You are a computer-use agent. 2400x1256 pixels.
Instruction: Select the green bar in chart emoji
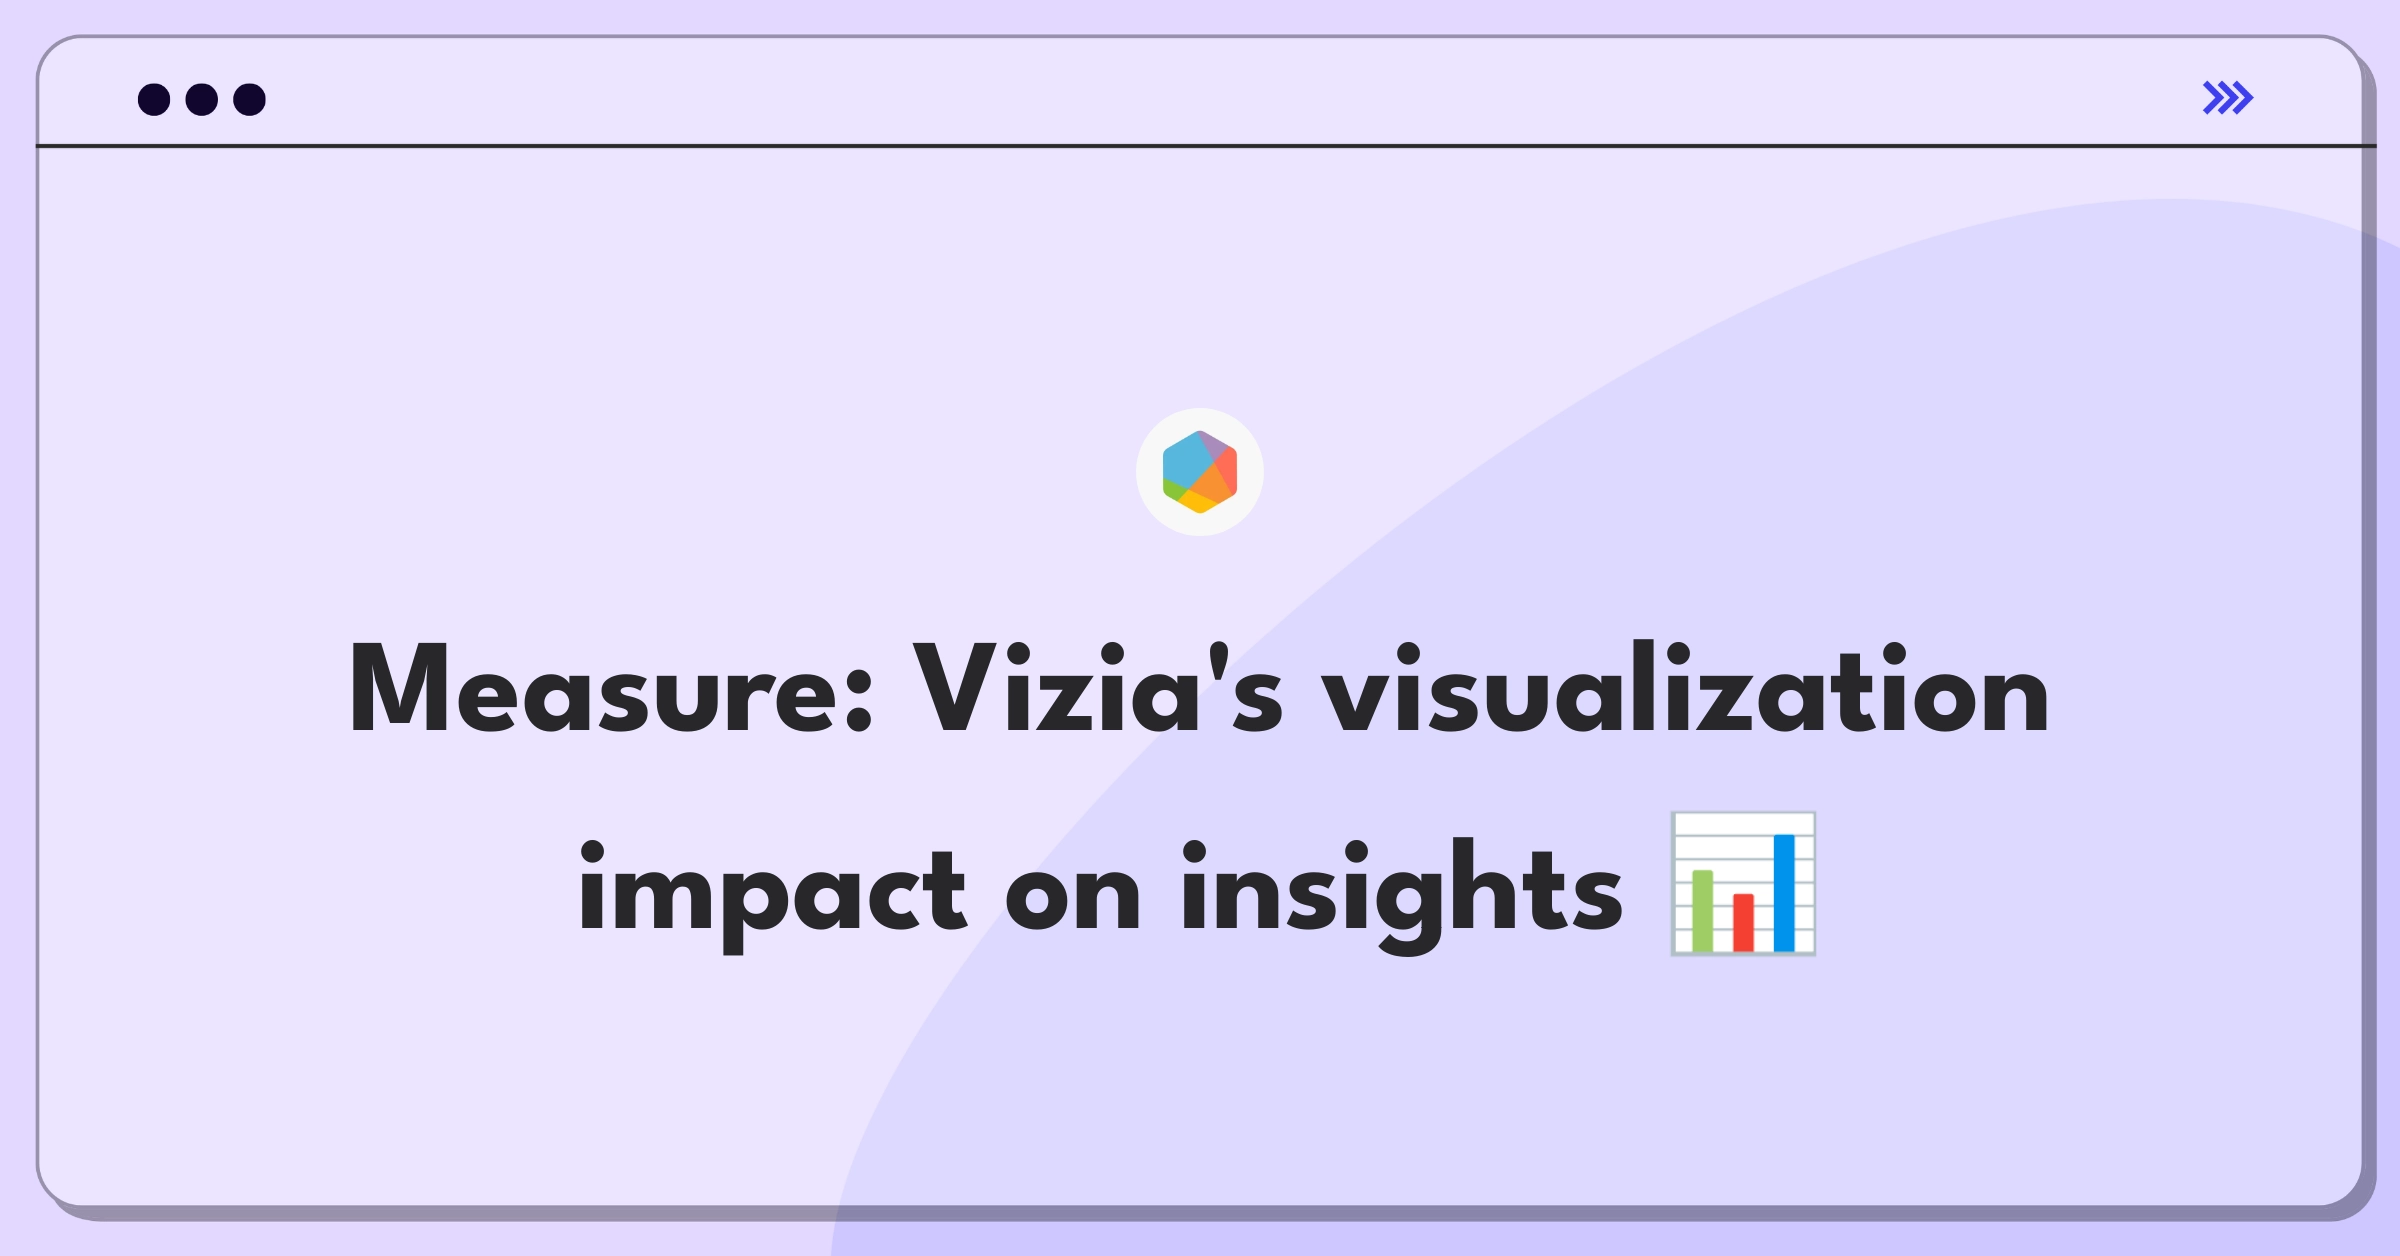tap(1702, 911)
